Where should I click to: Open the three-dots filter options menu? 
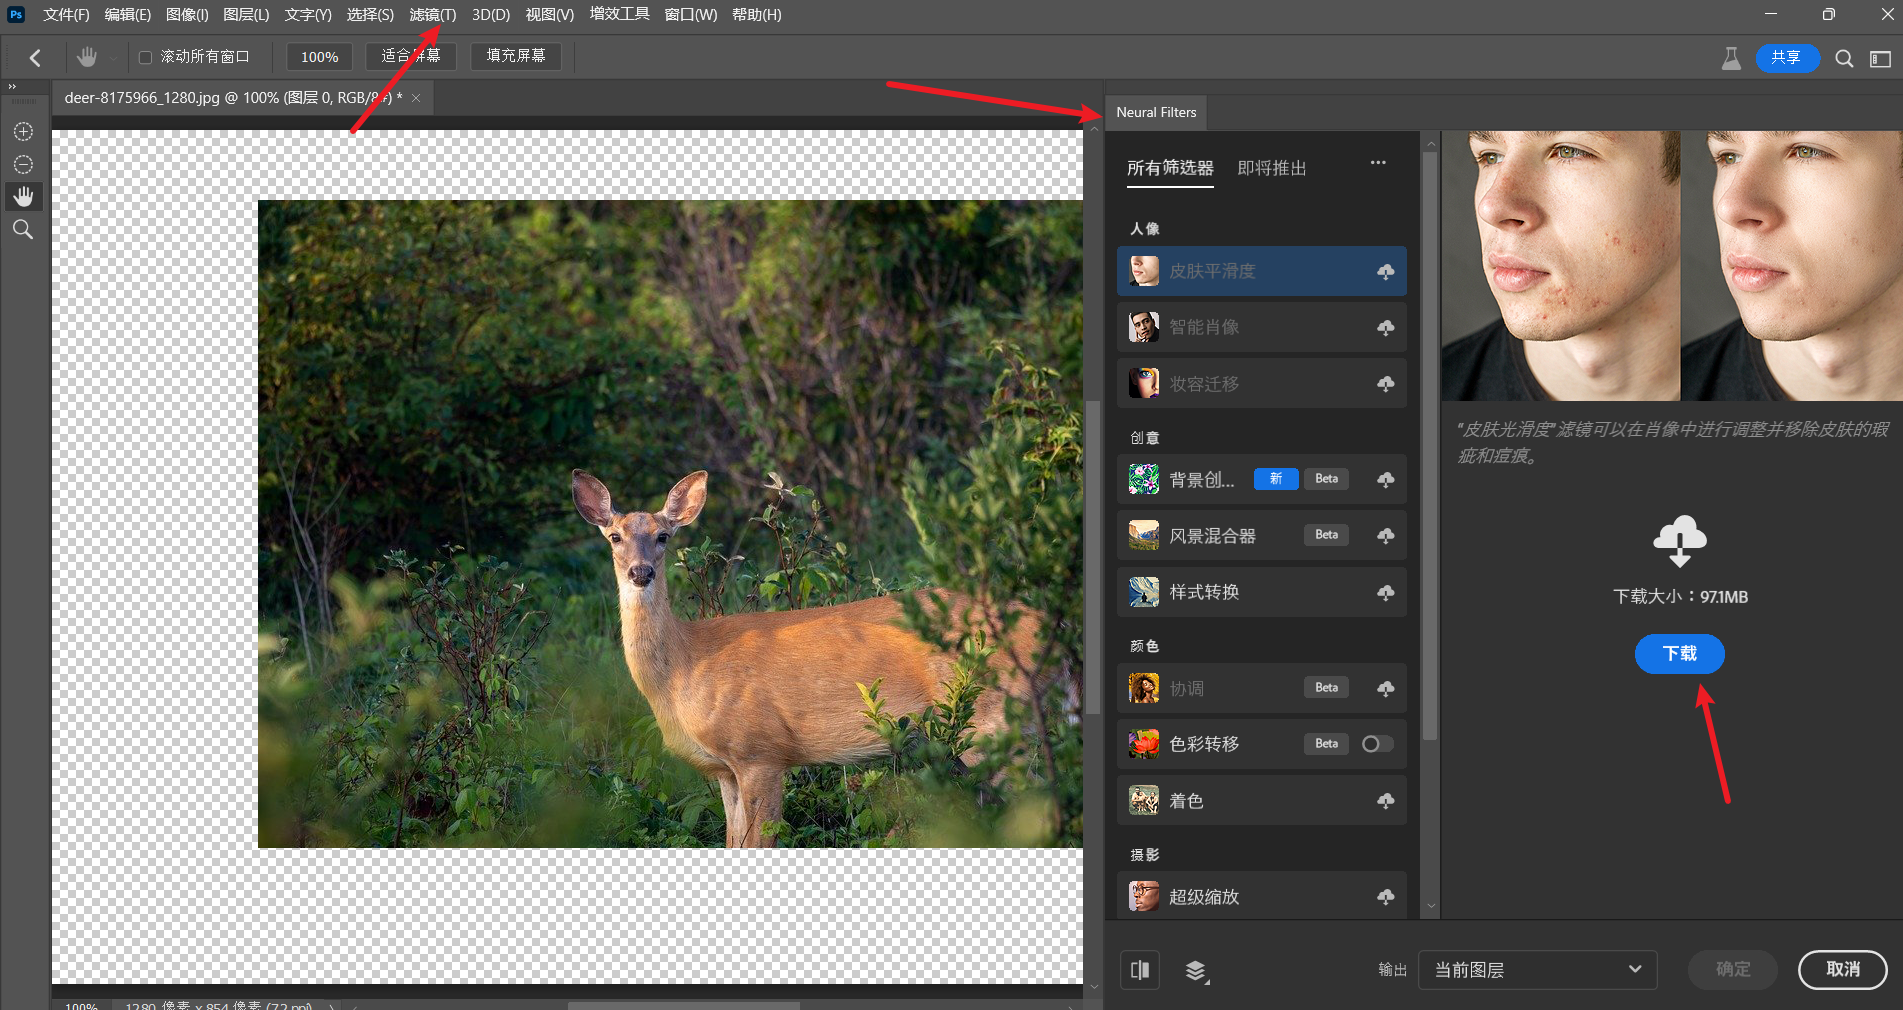[x=1378, y=163]
